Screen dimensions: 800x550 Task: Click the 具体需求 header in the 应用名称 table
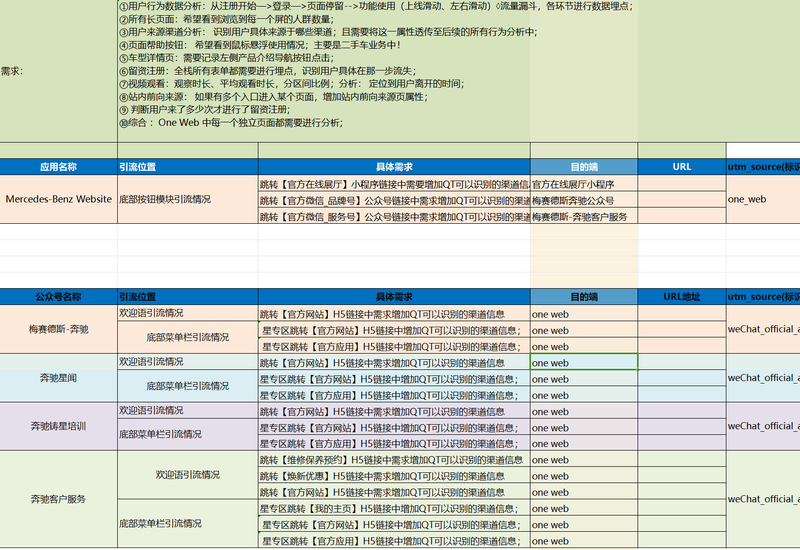coord(394,167)
